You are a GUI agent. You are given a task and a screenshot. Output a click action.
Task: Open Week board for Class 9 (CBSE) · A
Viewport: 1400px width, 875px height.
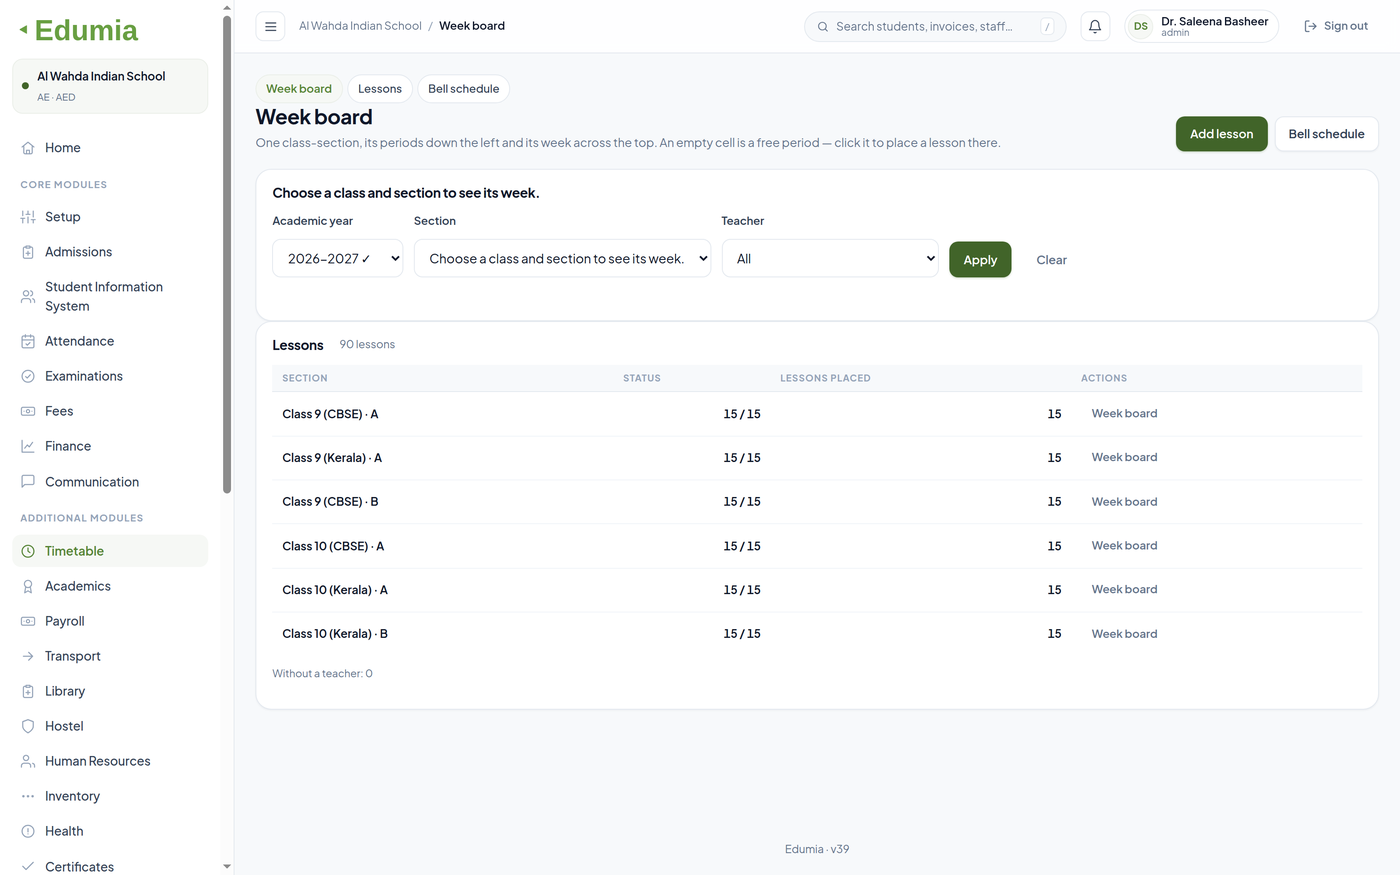[1124, 414]
